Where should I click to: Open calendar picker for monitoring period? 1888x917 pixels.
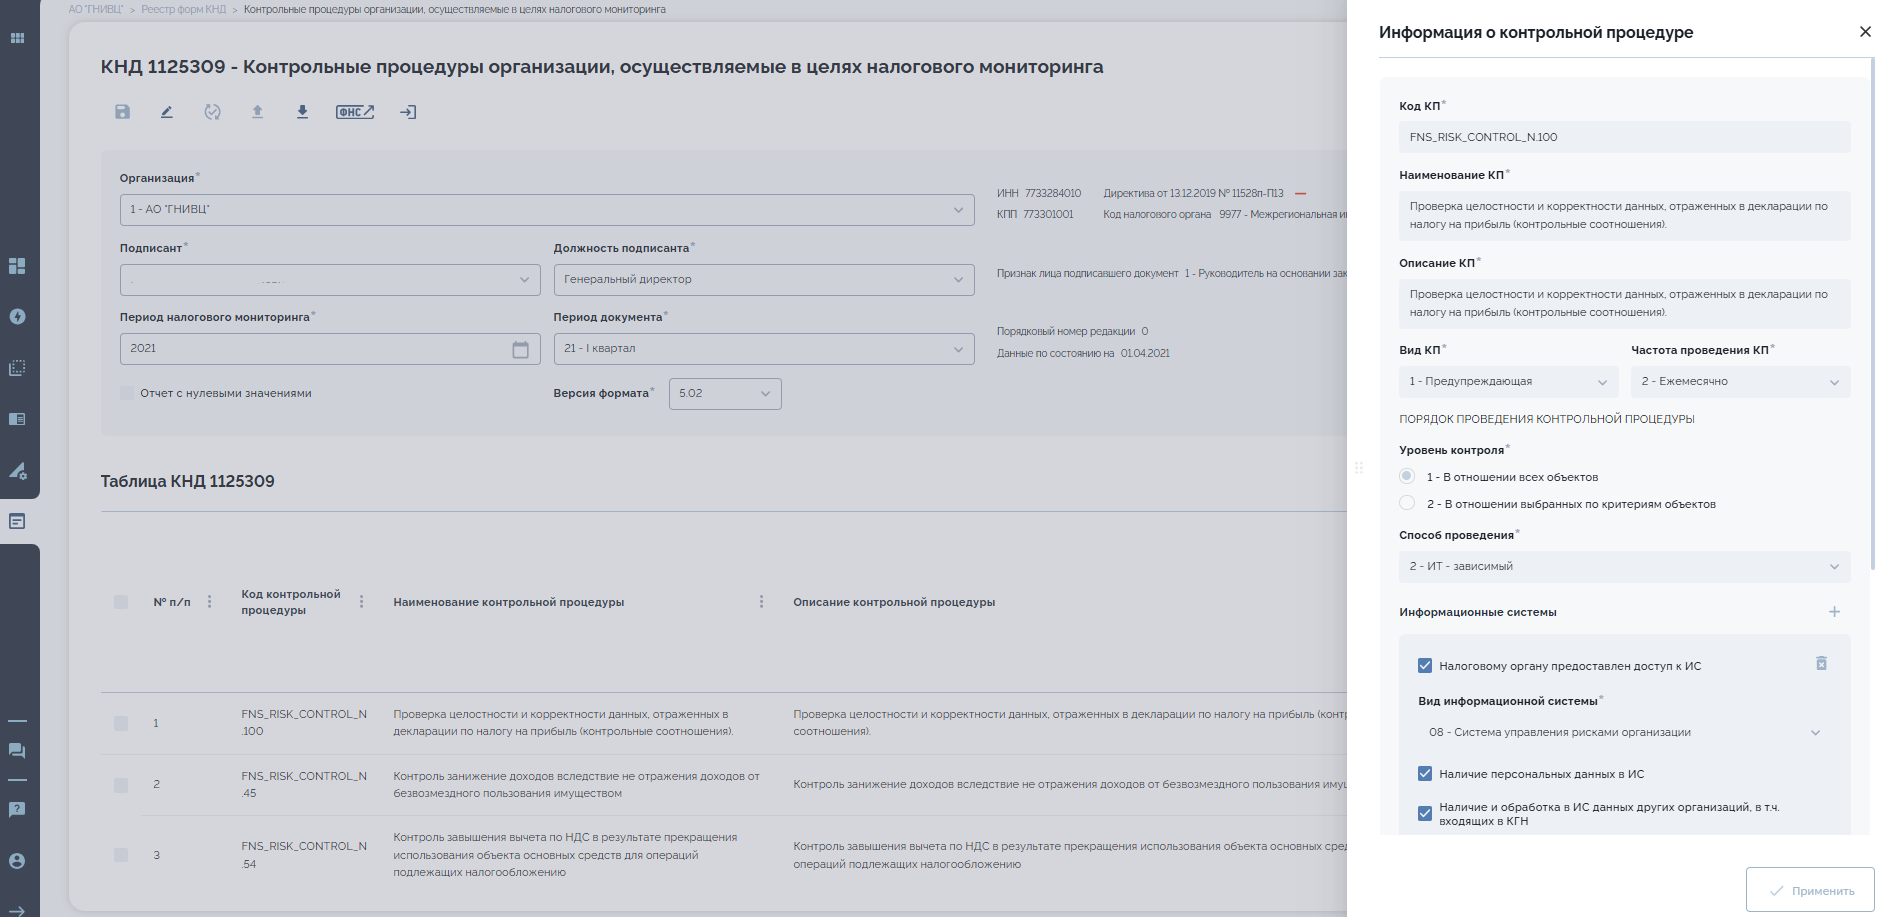click(520, 349)
